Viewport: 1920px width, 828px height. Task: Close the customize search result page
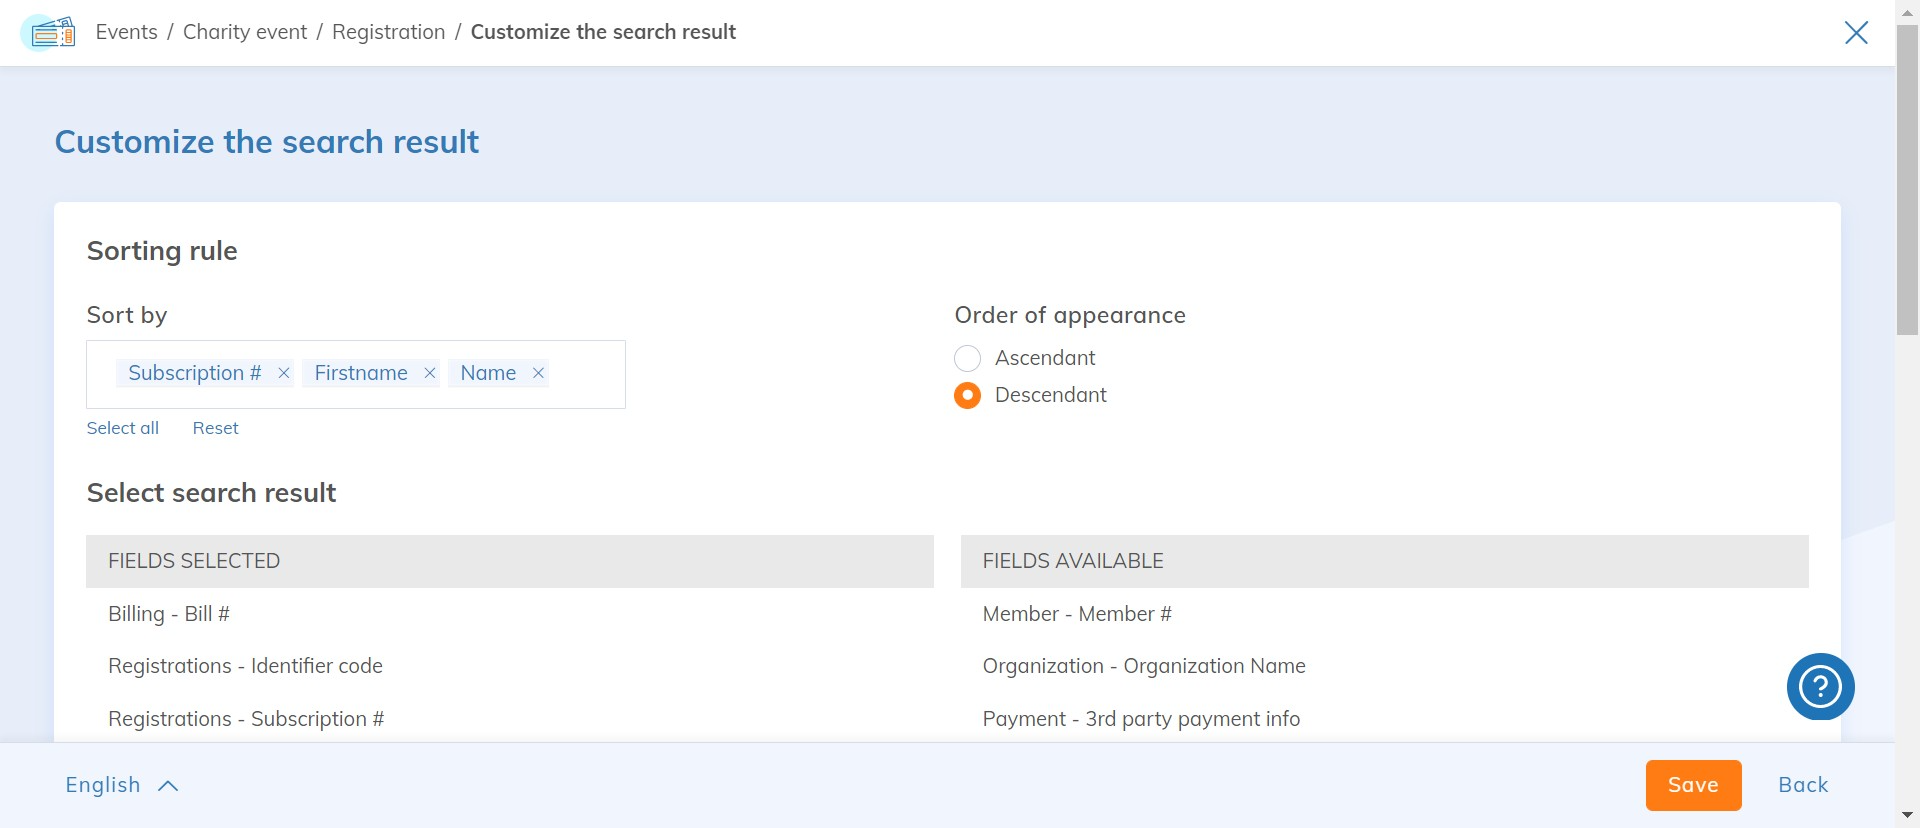click(1856, 33)
